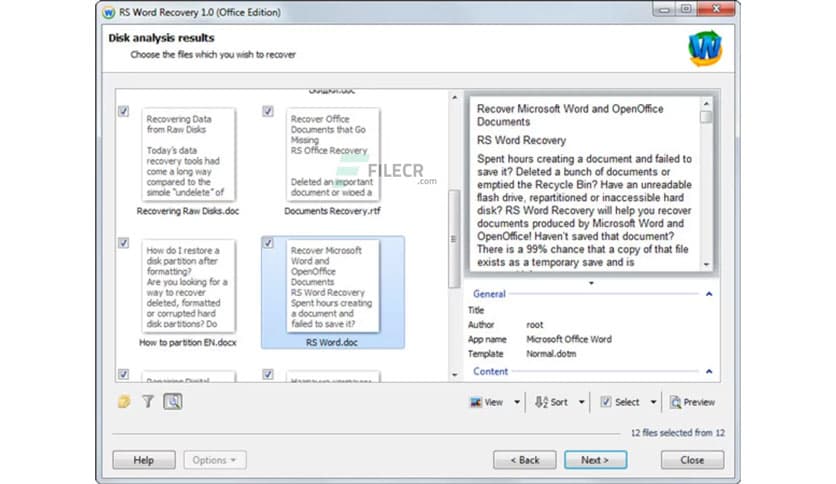The height and width of the screenshot is (484, 836).
Task: Uncheck How to partition EN.docx checkbox
Action: (124, 243)
